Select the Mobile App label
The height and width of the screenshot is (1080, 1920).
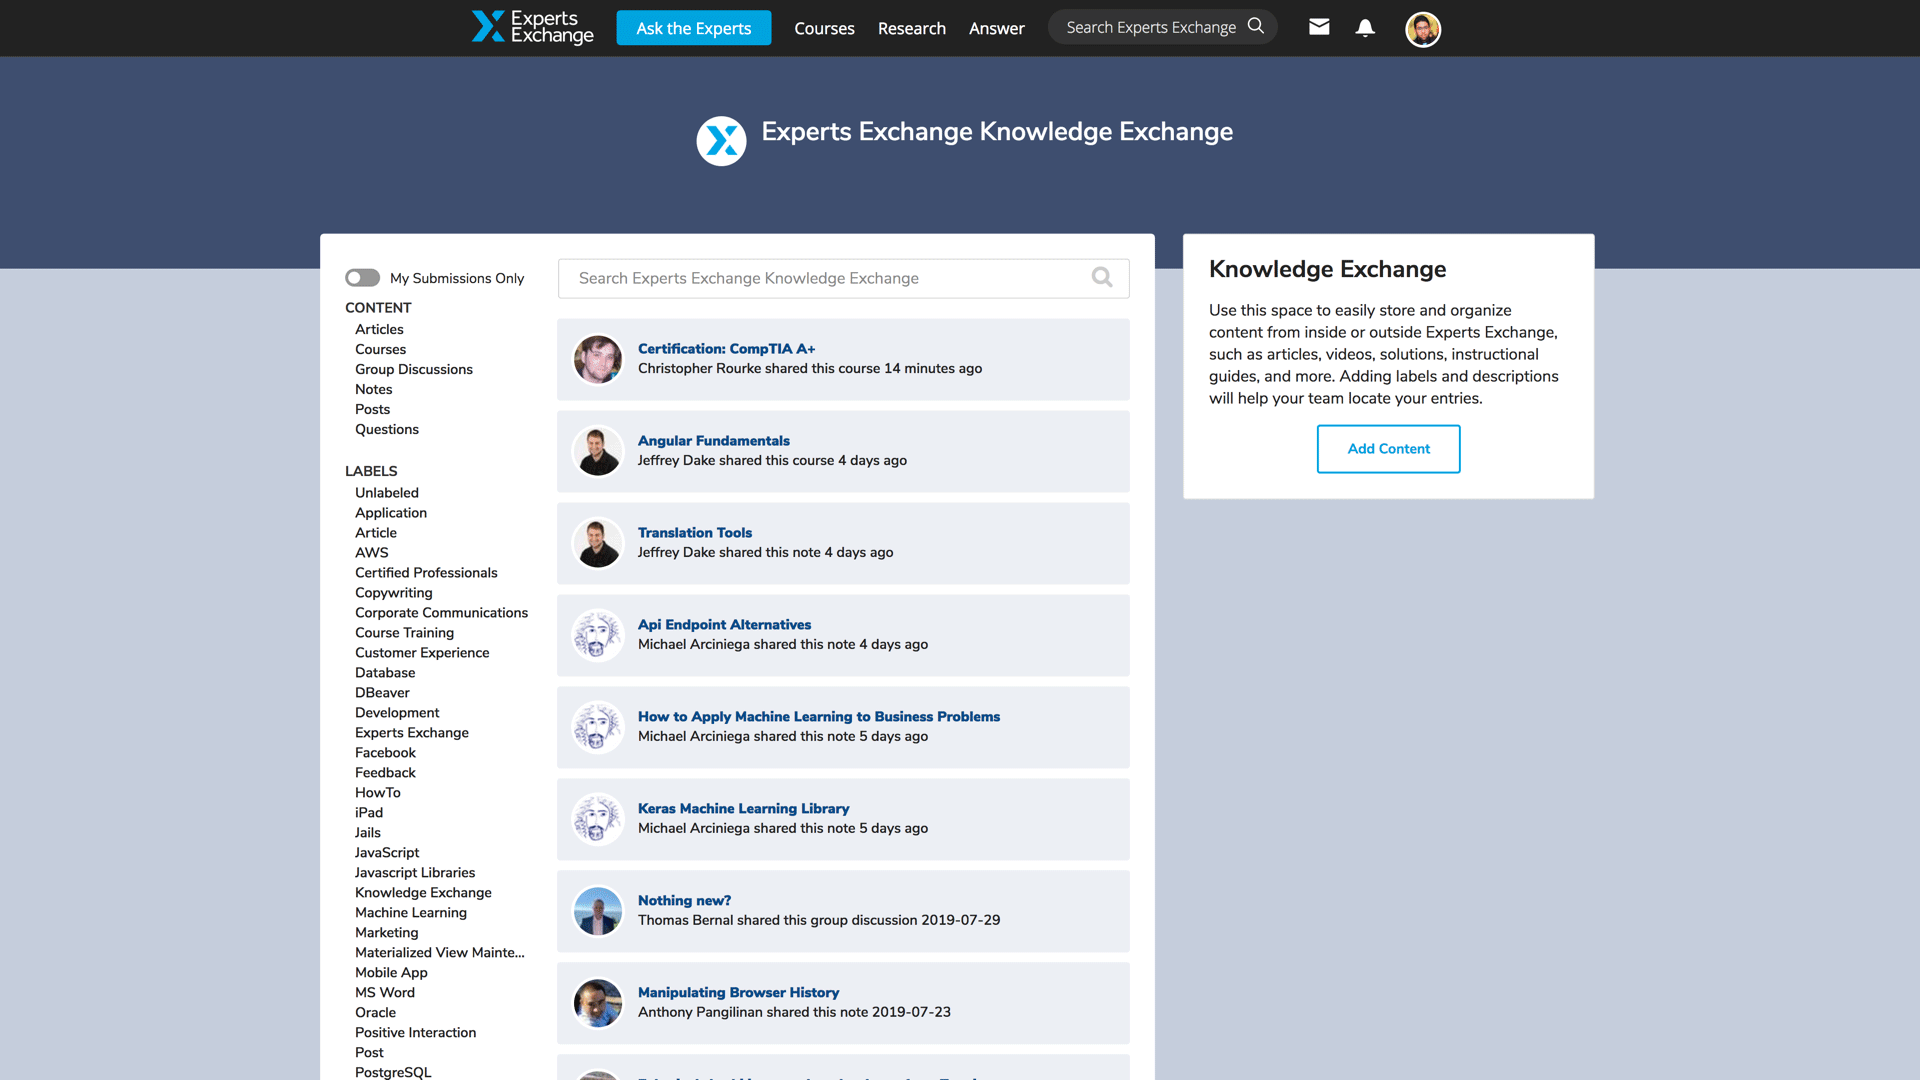pos(390,973)
